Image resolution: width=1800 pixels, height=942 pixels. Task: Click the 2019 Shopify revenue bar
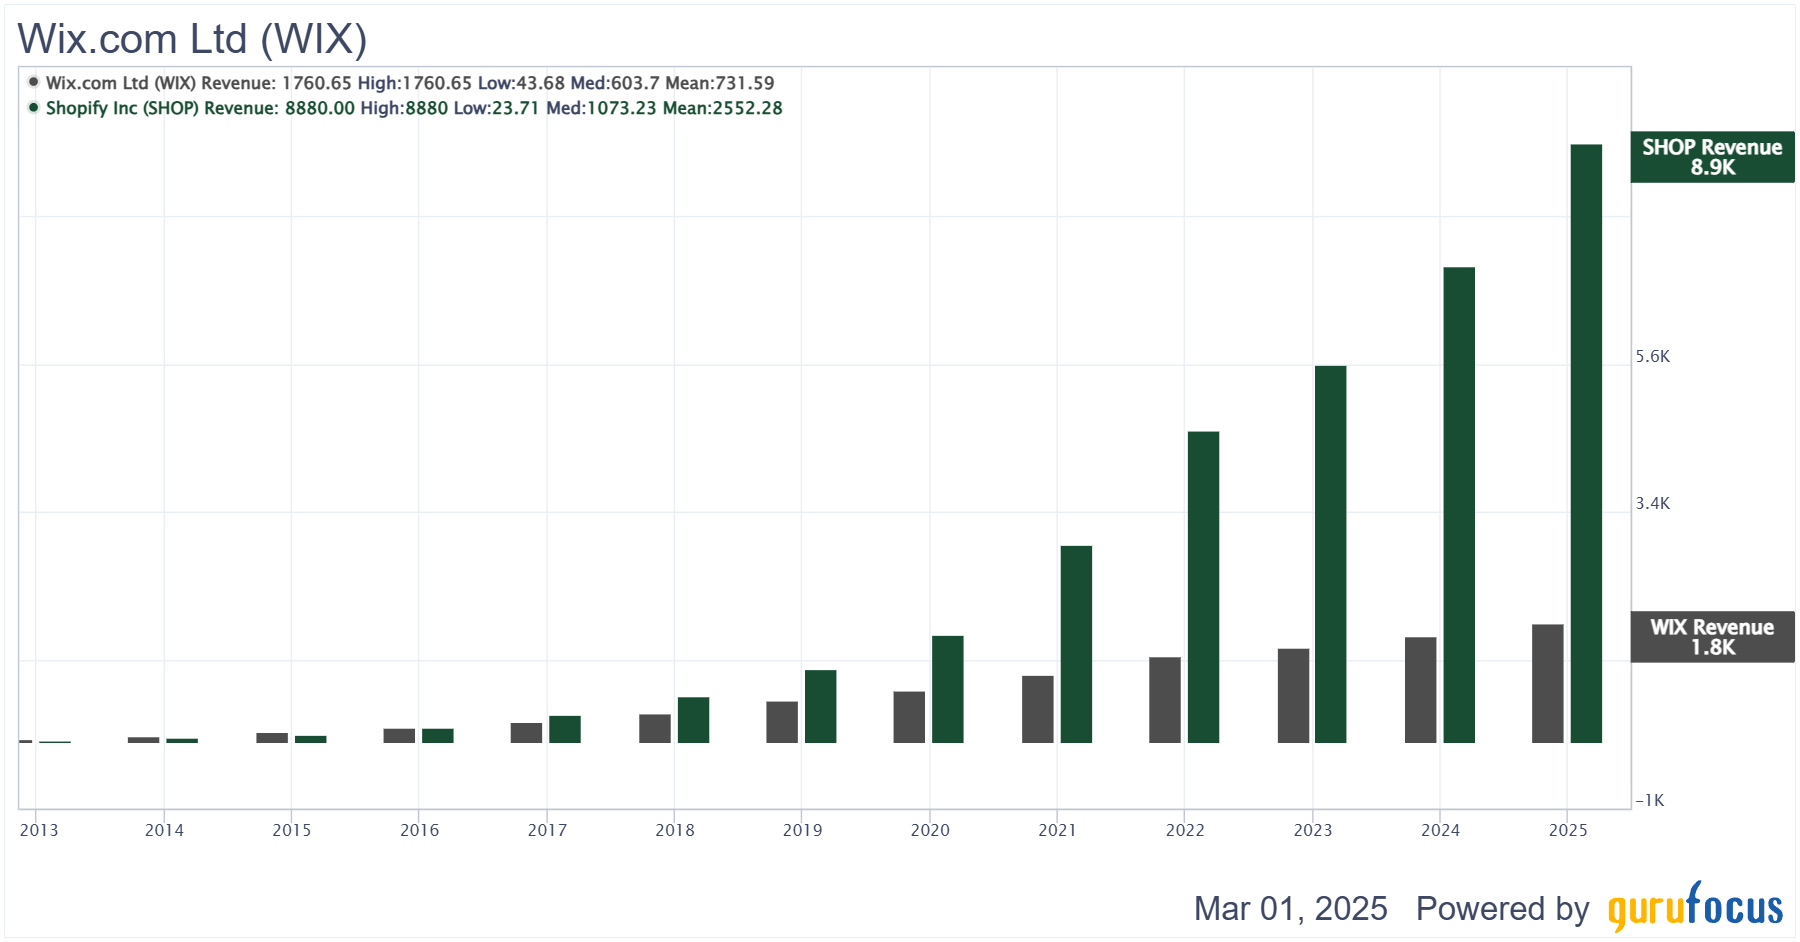820,706
